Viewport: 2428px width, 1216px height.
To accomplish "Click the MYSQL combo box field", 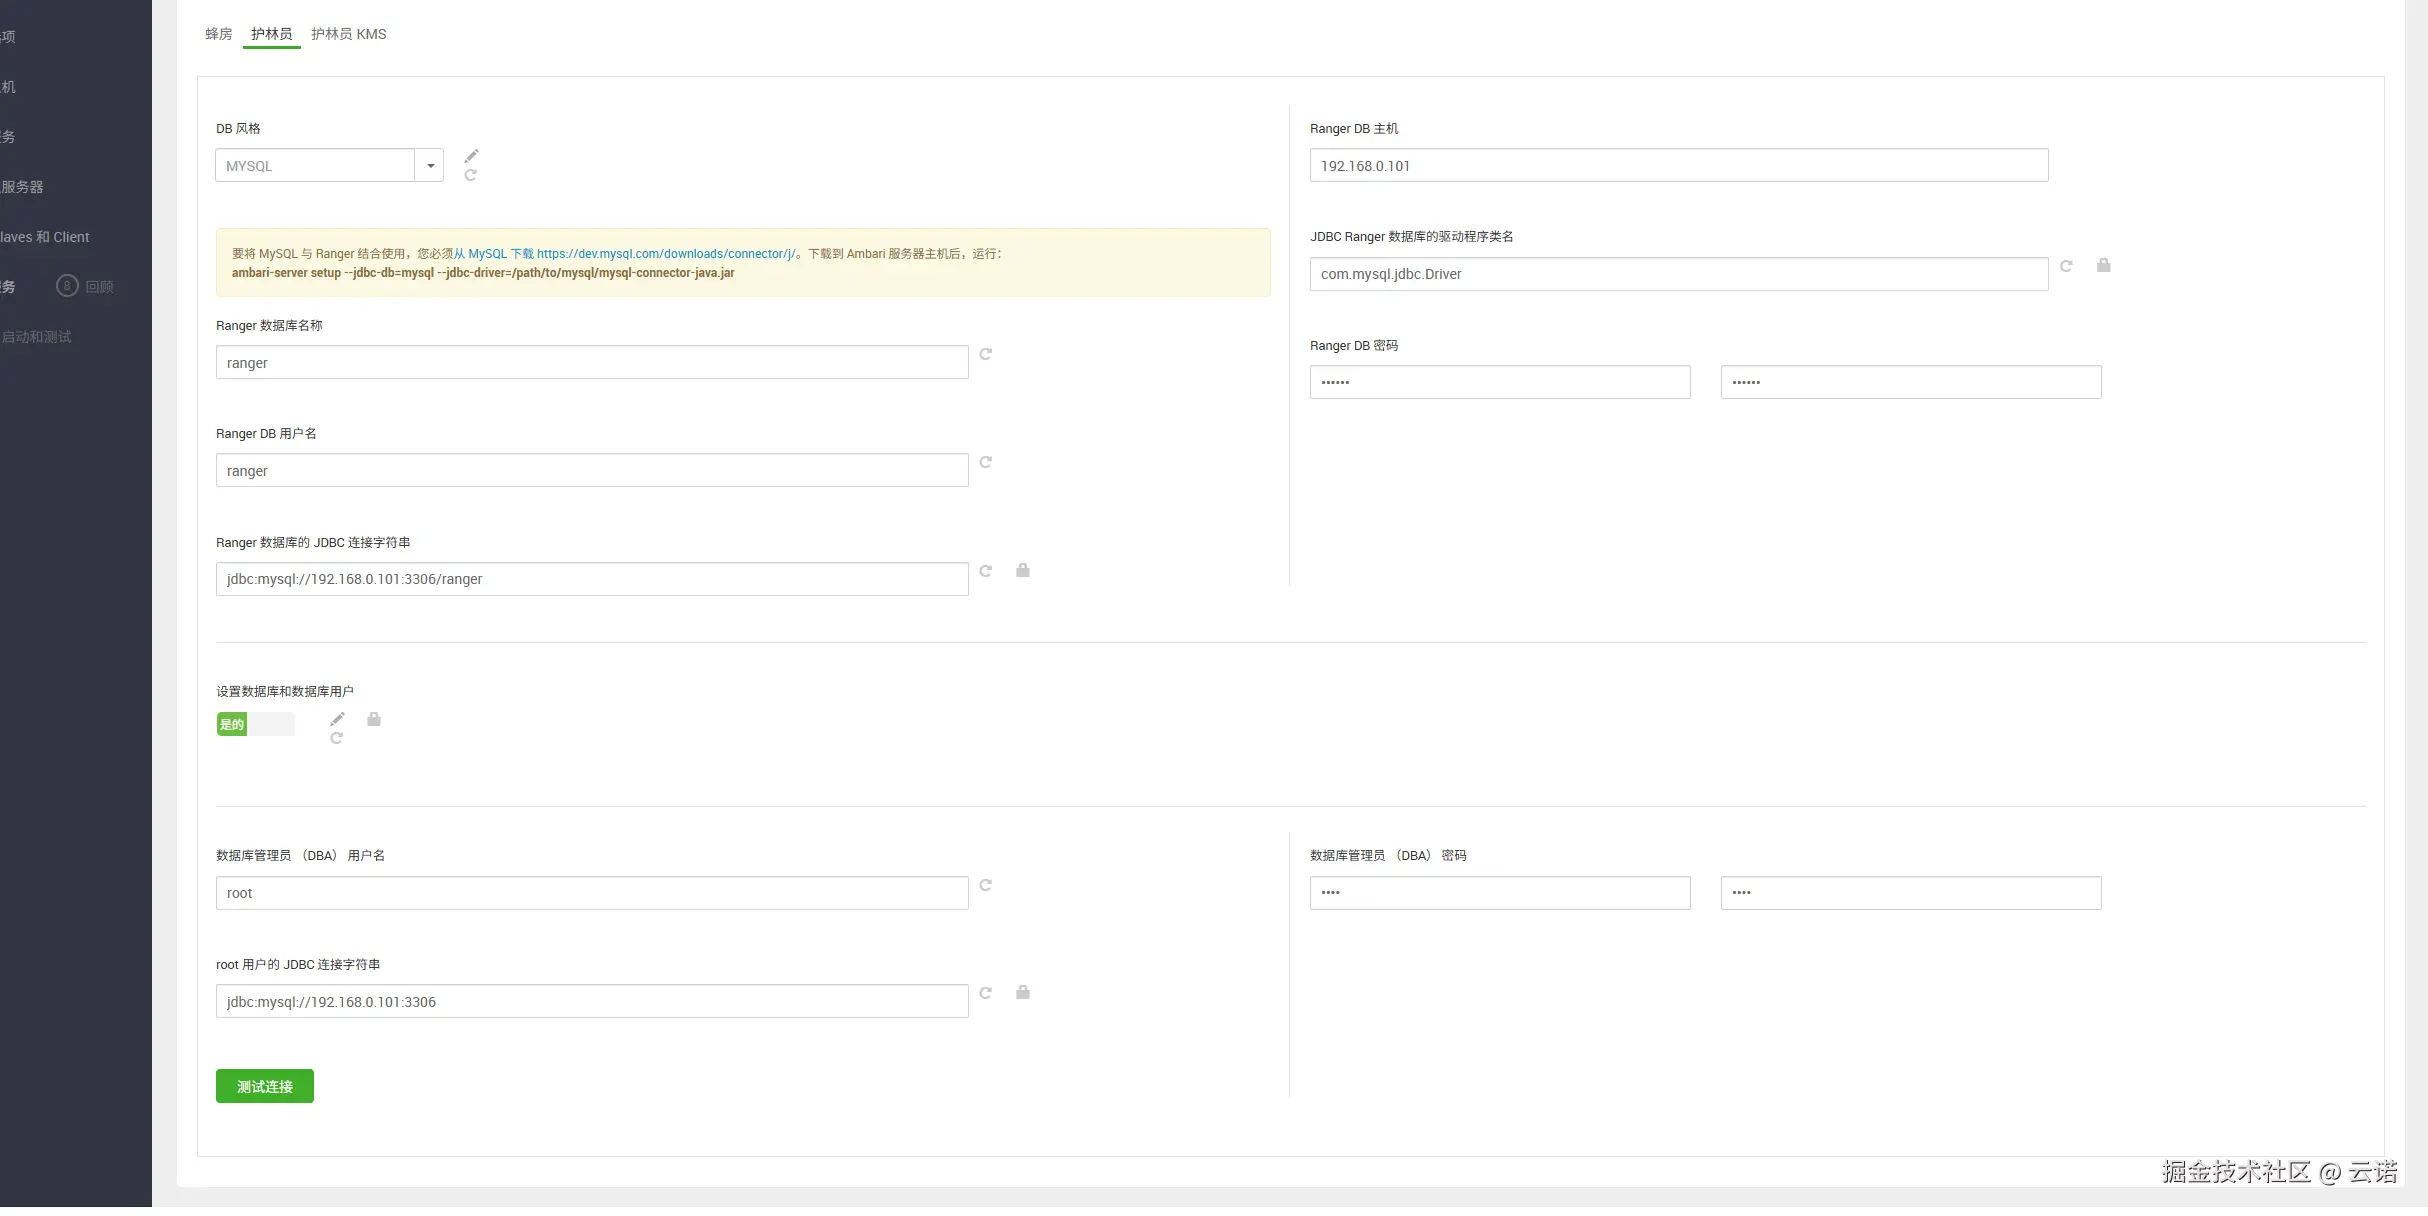I will click(x=315, y=166).
